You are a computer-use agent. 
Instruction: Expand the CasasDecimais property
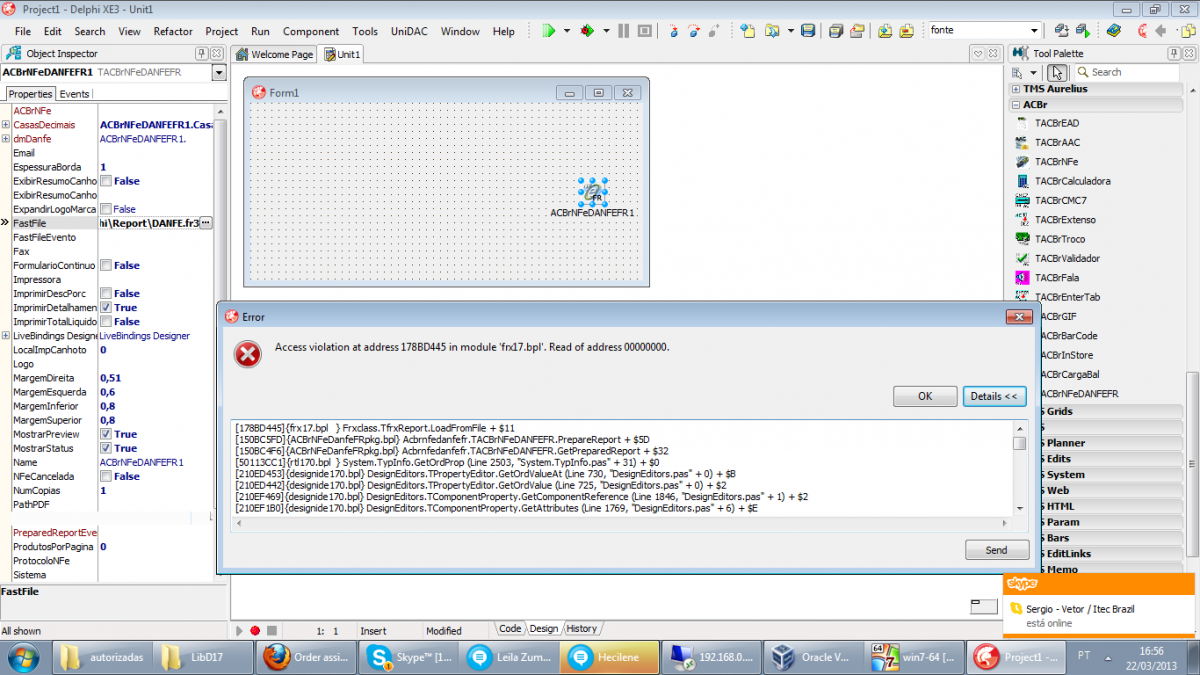click(x=6, y=125)
